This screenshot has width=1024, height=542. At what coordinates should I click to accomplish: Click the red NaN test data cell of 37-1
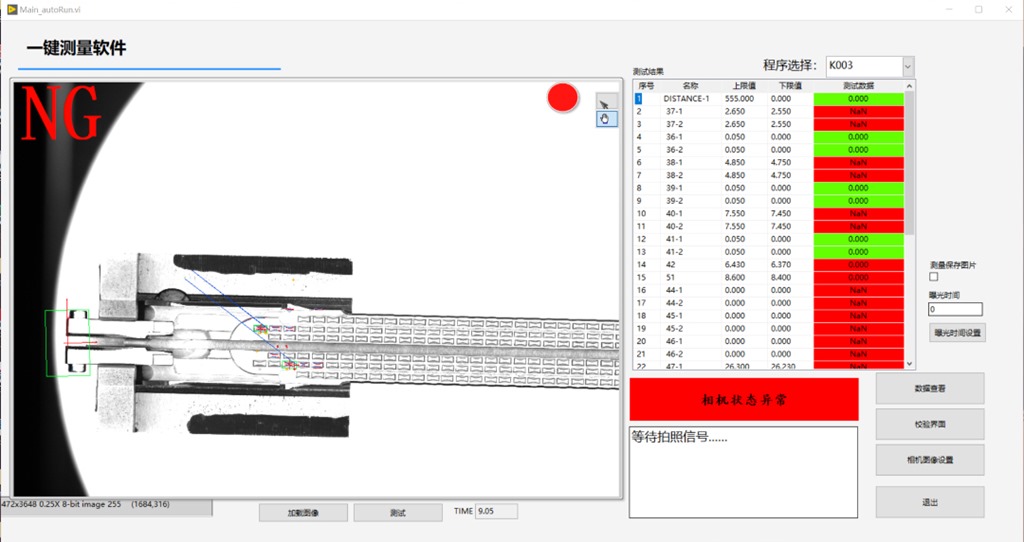(x=858, y=112)
